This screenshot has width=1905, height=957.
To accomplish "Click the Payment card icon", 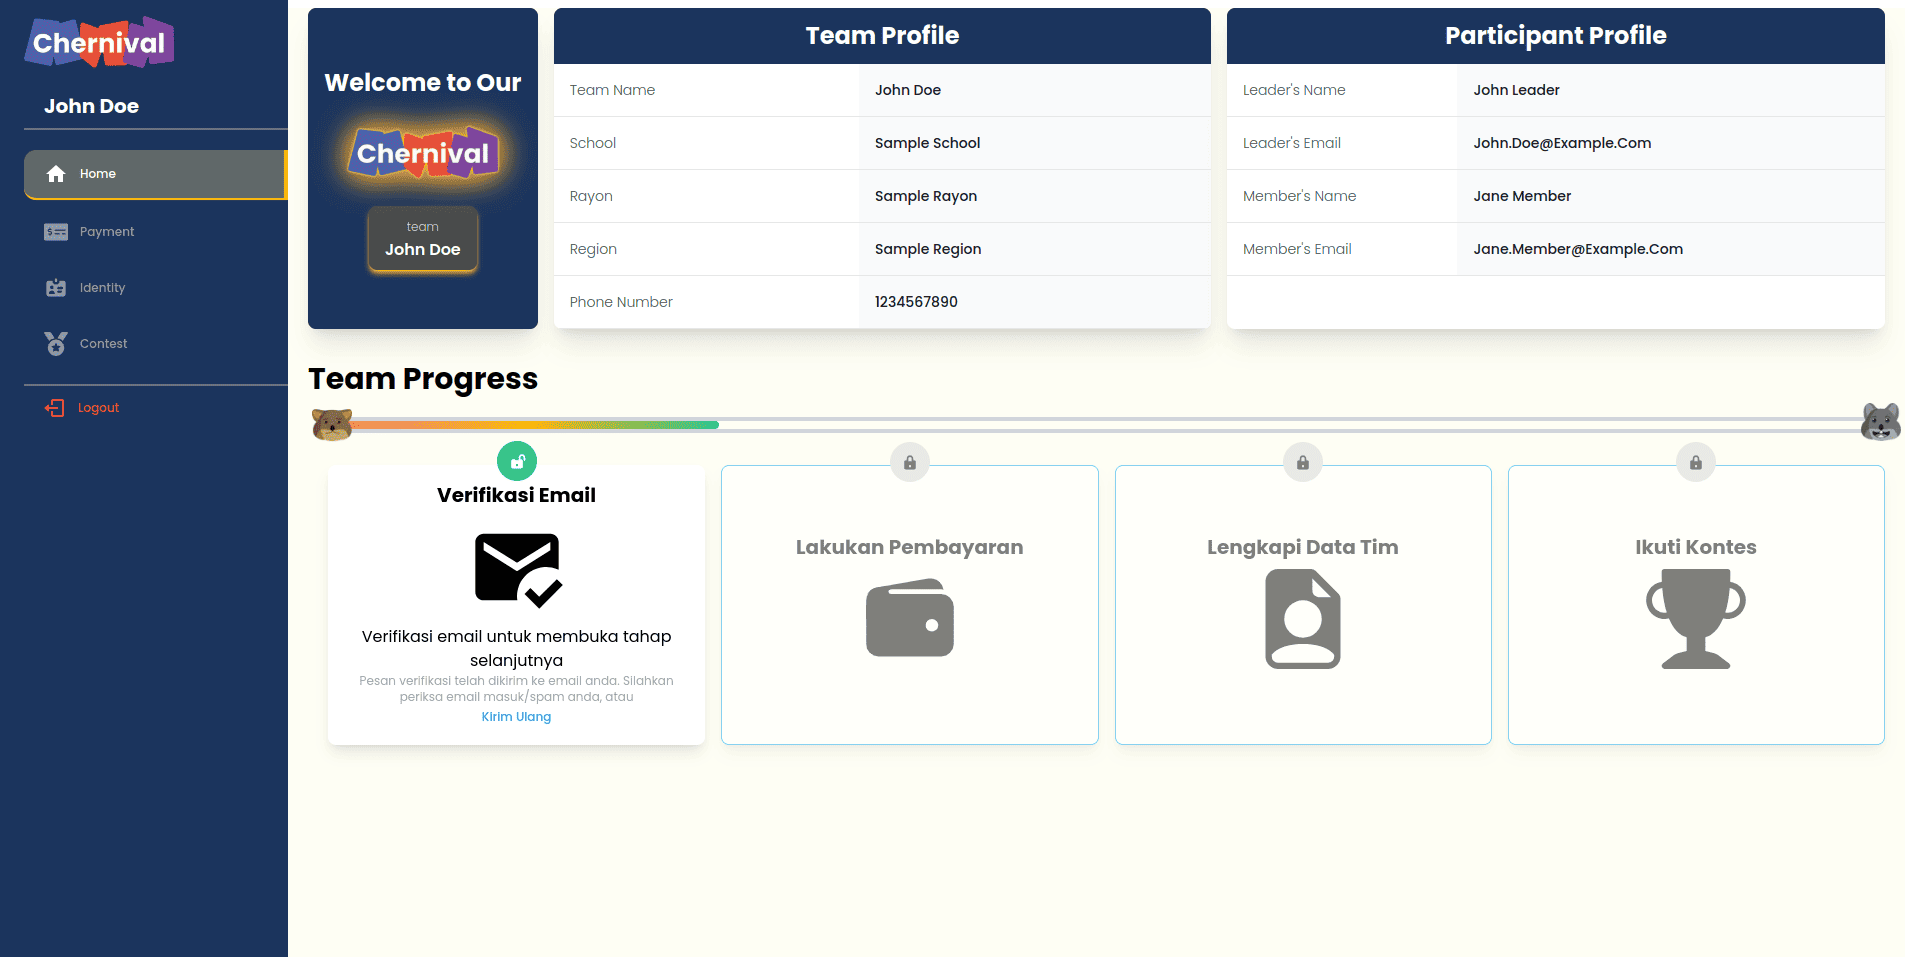I will click(x=56, y=232).
